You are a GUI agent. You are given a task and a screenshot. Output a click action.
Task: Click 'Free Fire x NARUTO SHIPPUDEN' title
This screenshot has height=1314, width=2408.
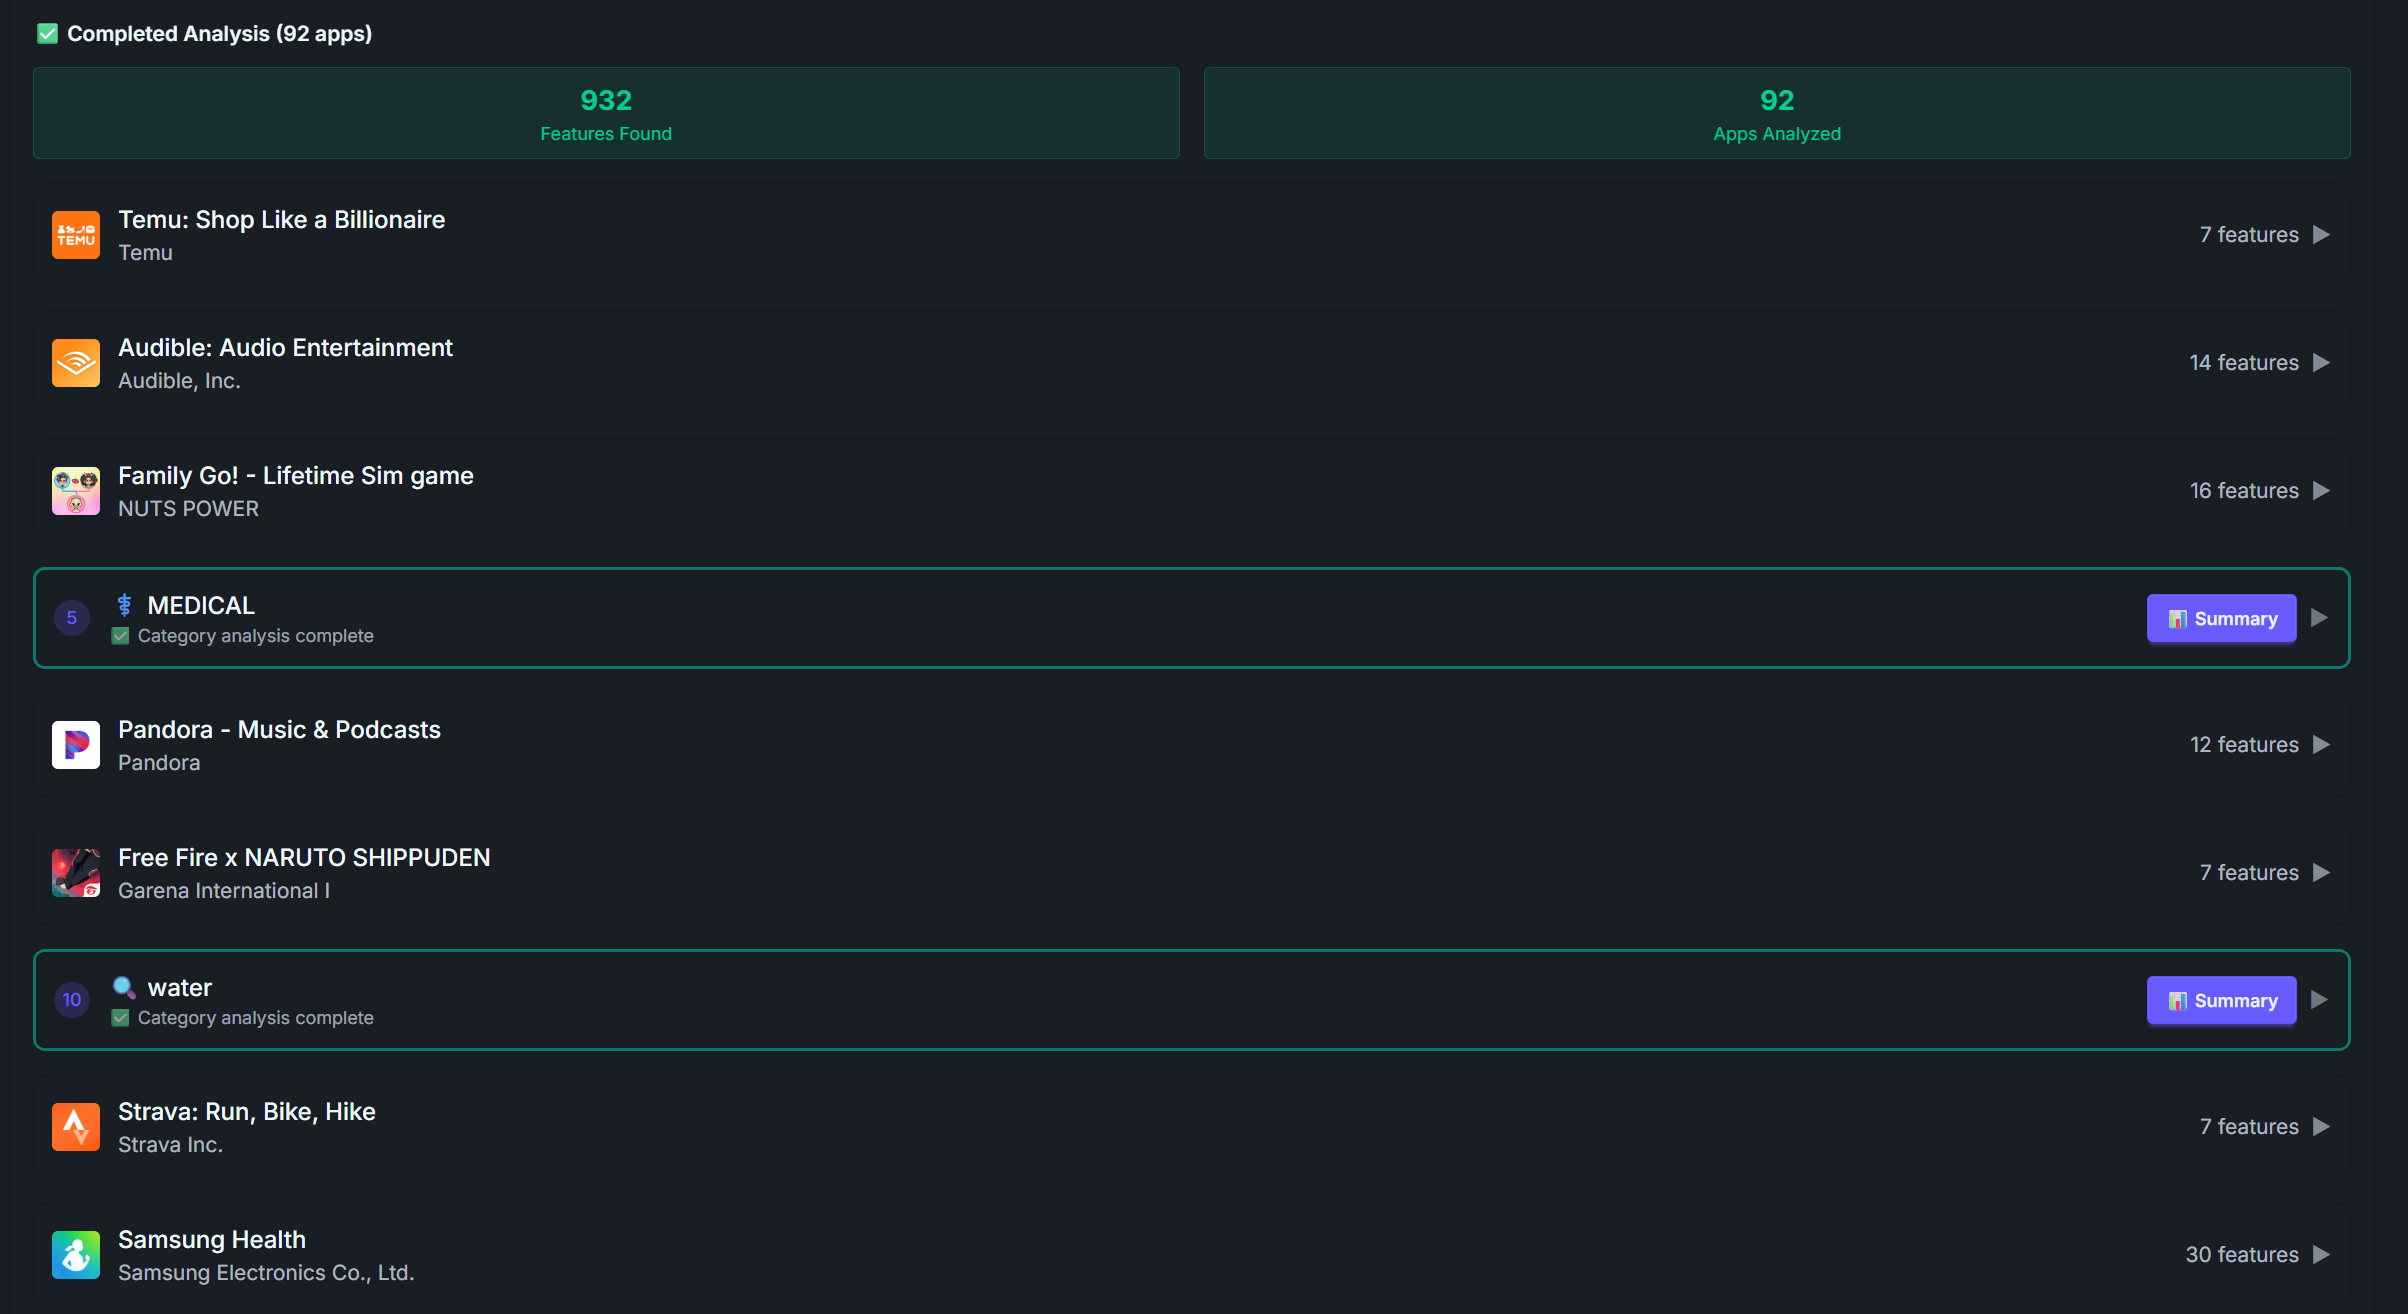[304, 858]
